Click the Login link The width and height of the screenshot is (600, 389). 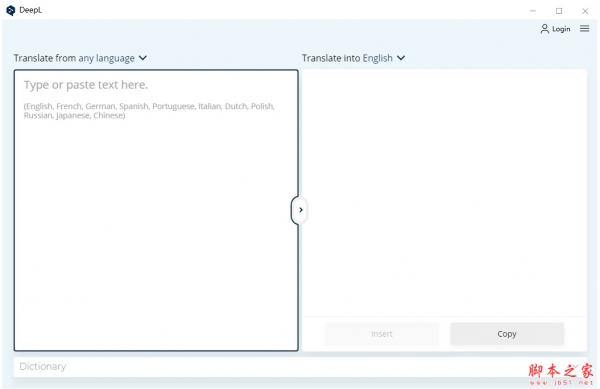tap(561, 29)
